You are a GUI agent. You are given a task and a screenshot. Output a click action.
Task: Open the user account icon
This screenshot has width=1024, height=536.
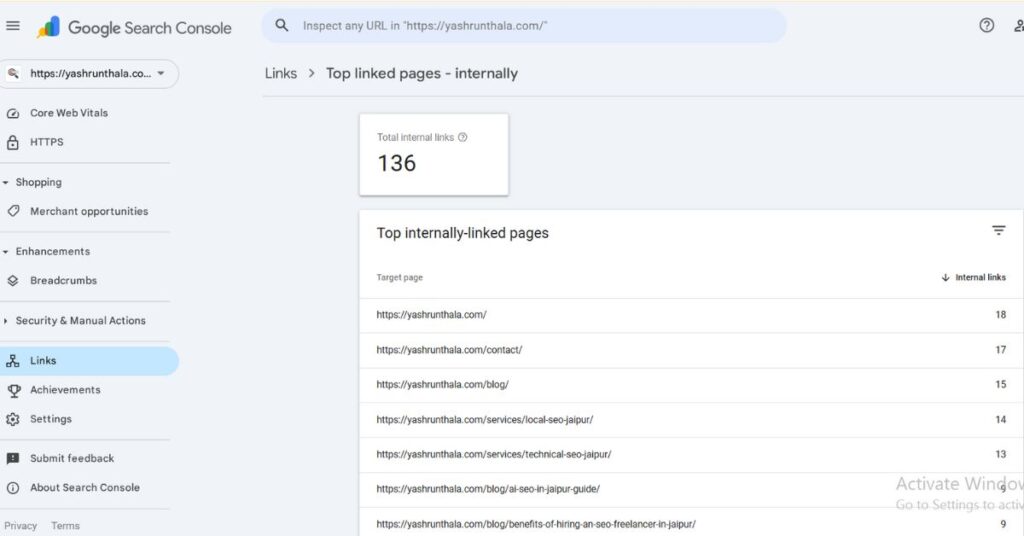pos(1019,25)
